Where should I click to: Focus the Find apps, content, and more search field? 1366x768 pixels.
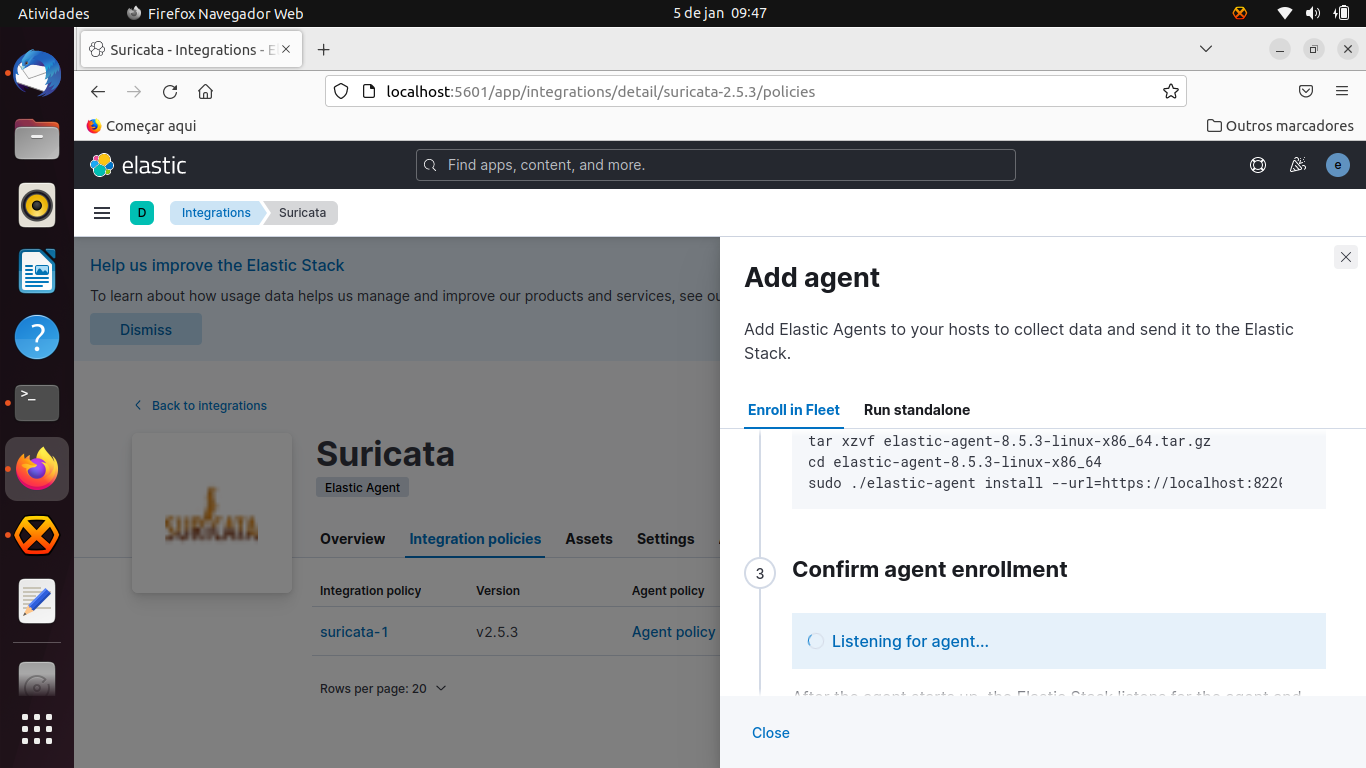(715, 165)
